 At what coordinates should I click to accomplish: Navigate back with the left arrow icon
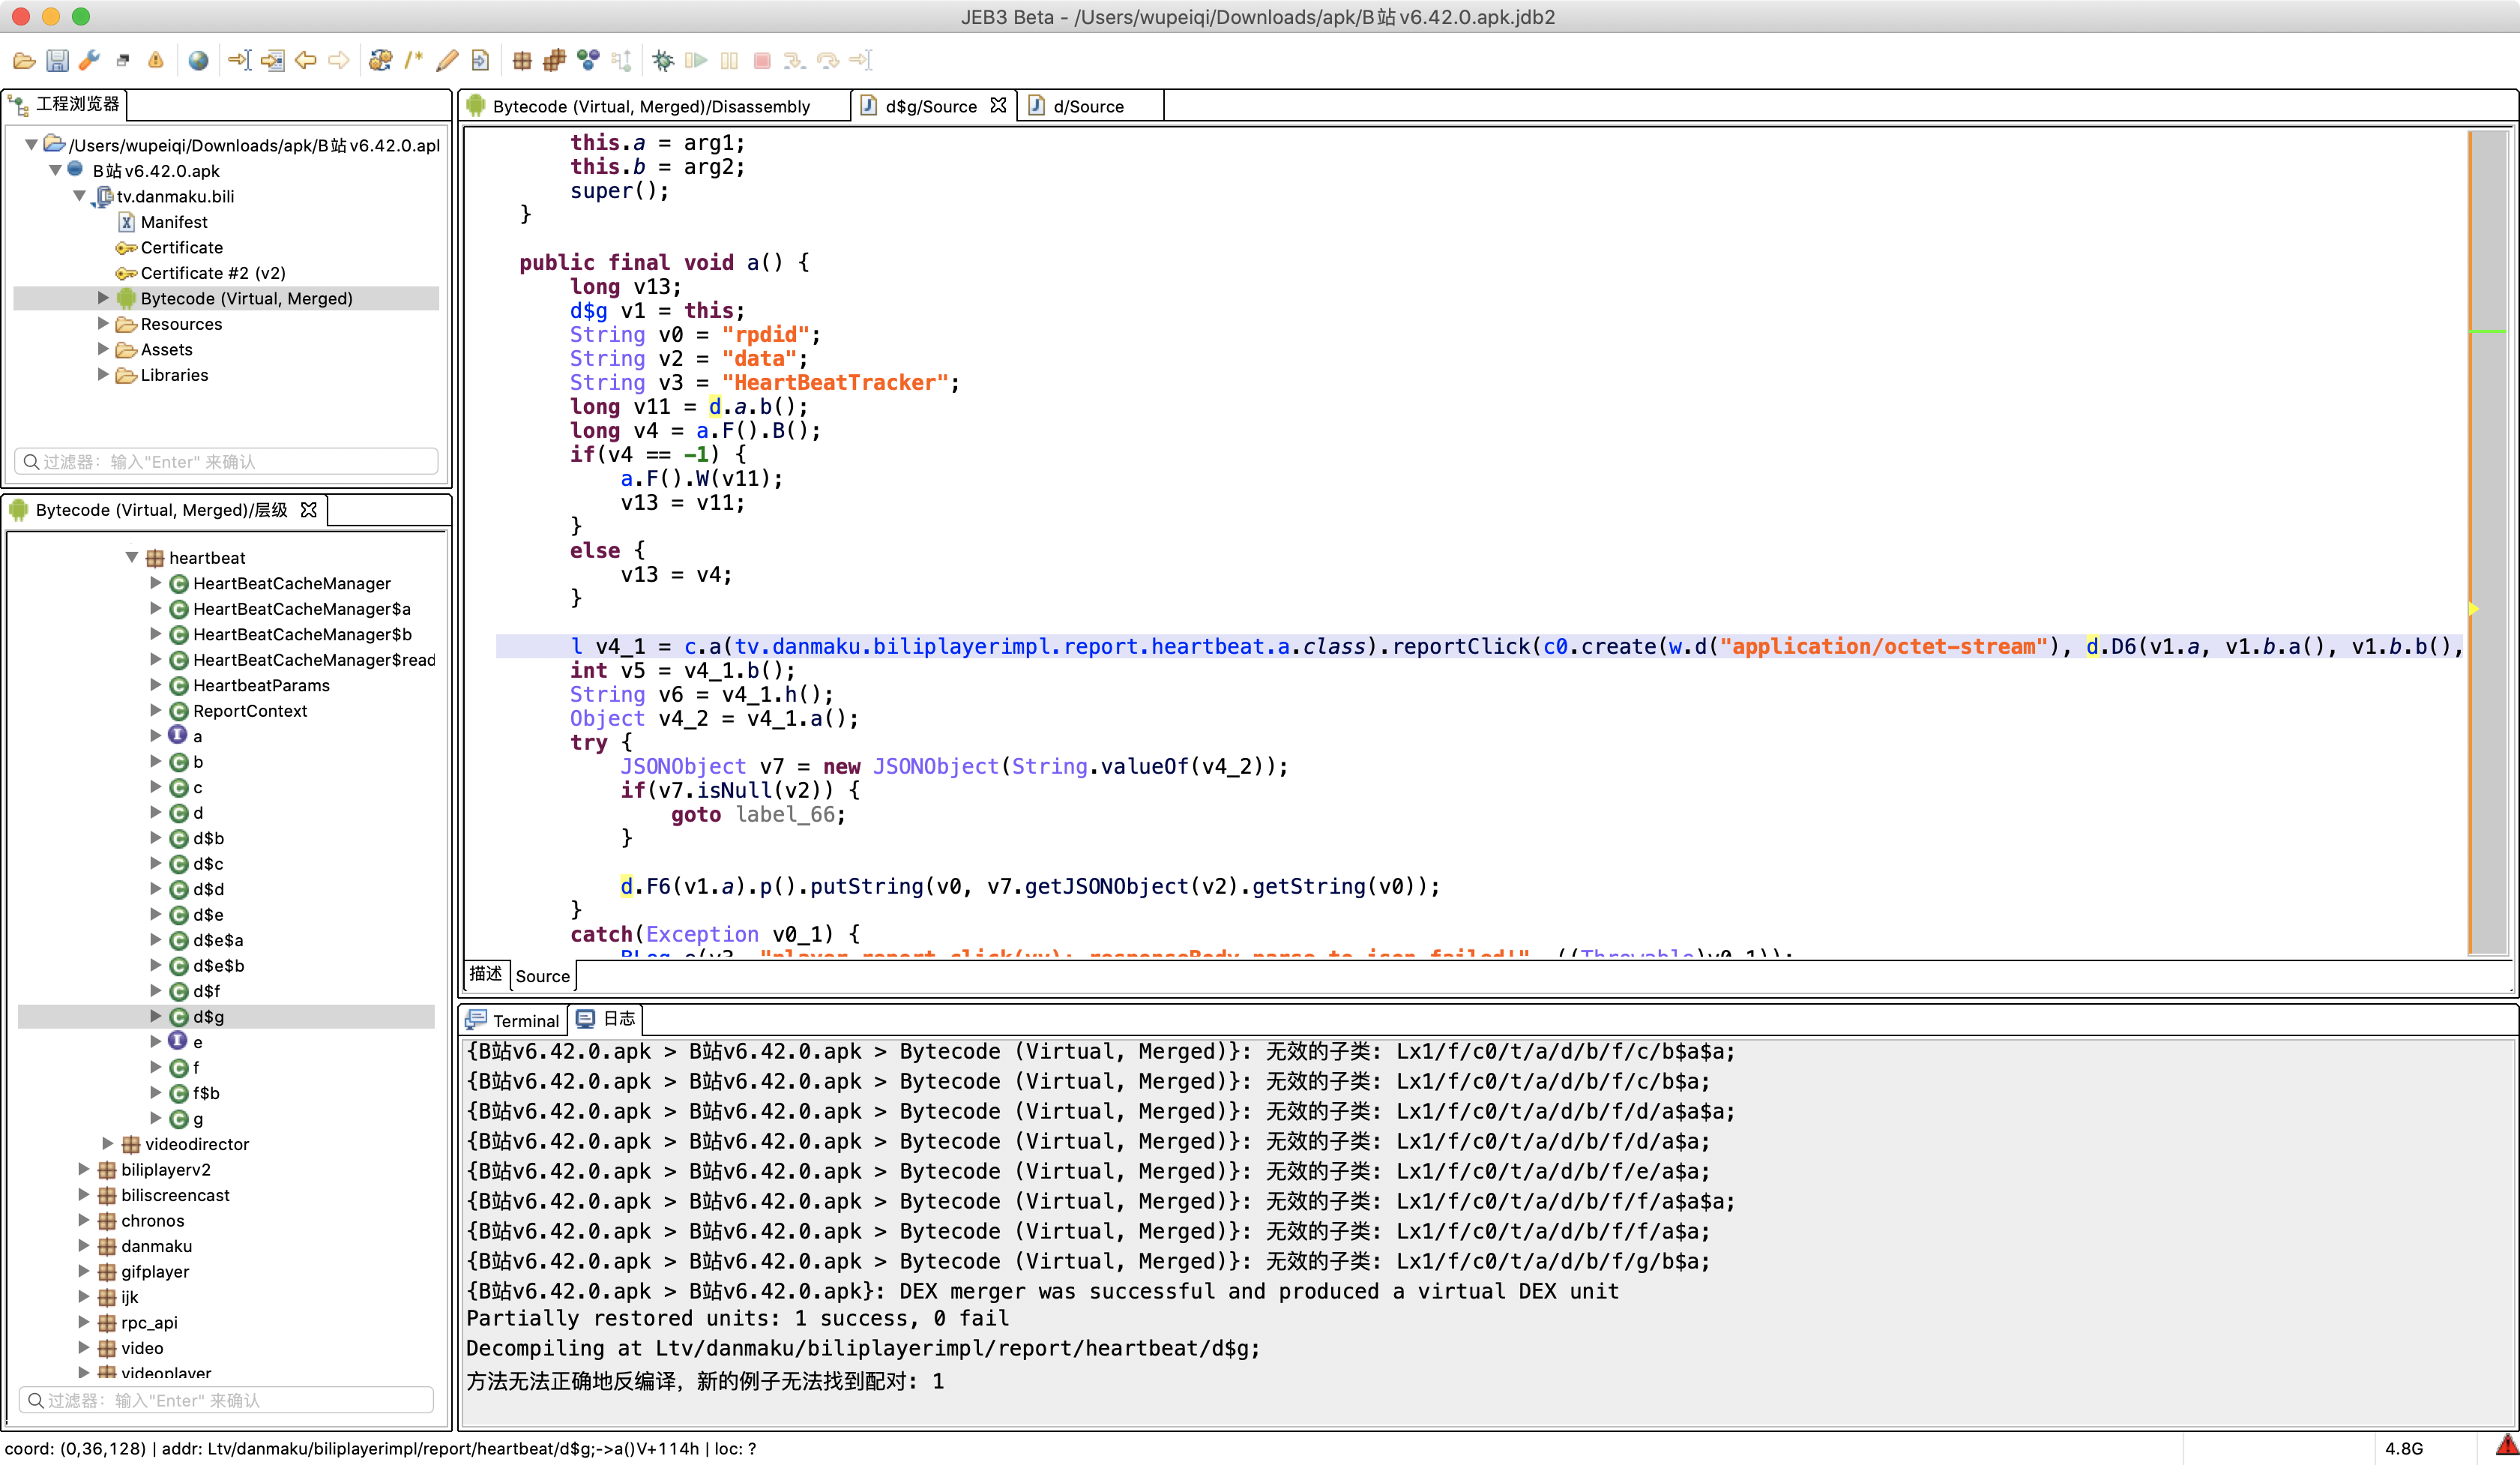pos(306,61)
